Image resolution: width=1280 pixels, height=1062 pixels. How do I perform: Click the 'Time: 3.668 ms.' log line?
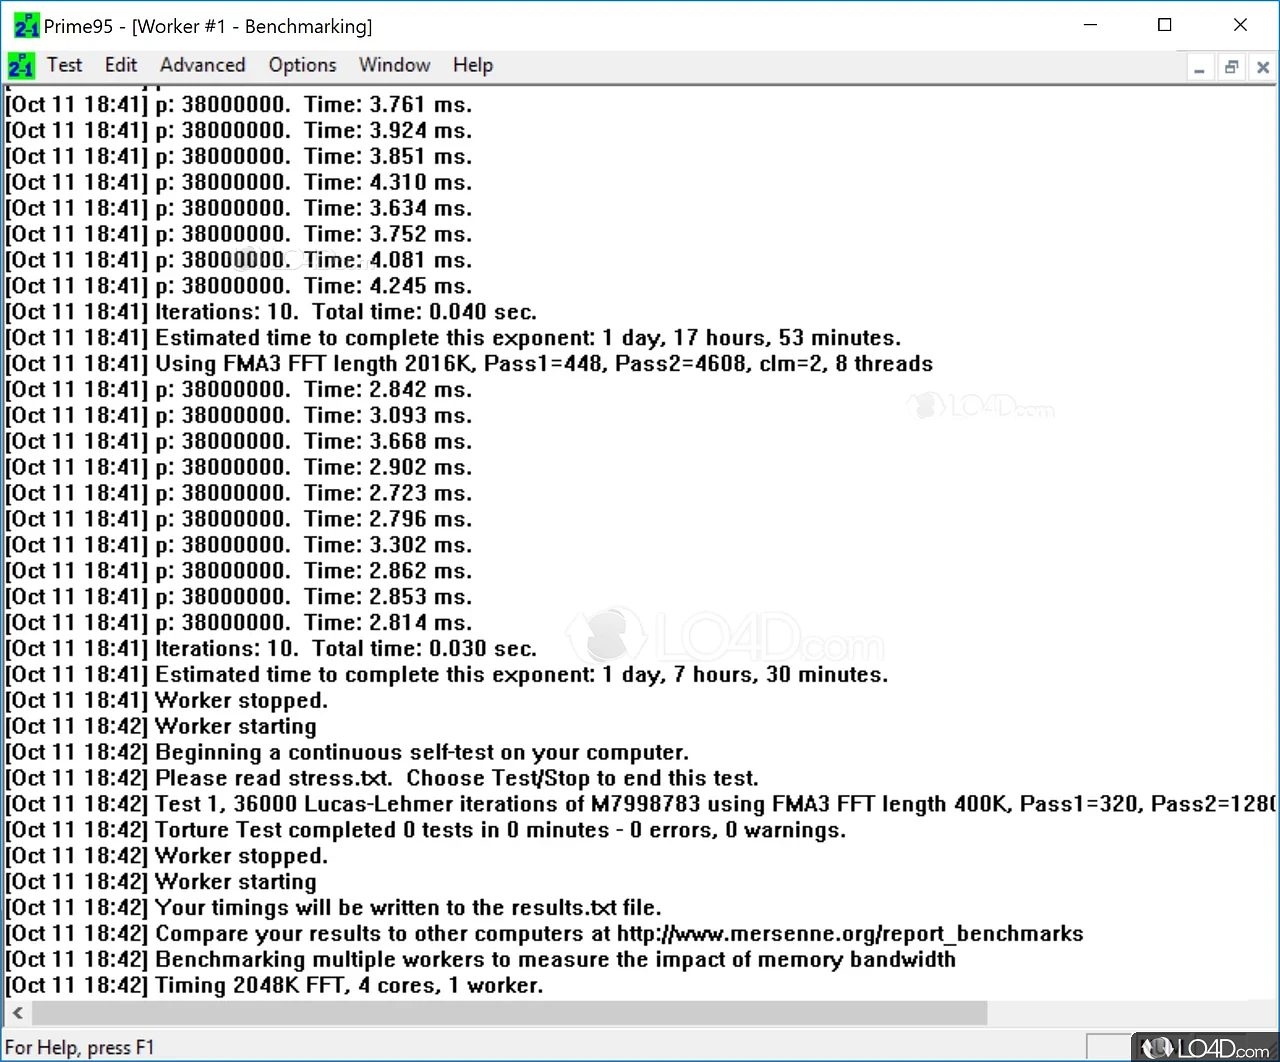[x=239, y=442]
